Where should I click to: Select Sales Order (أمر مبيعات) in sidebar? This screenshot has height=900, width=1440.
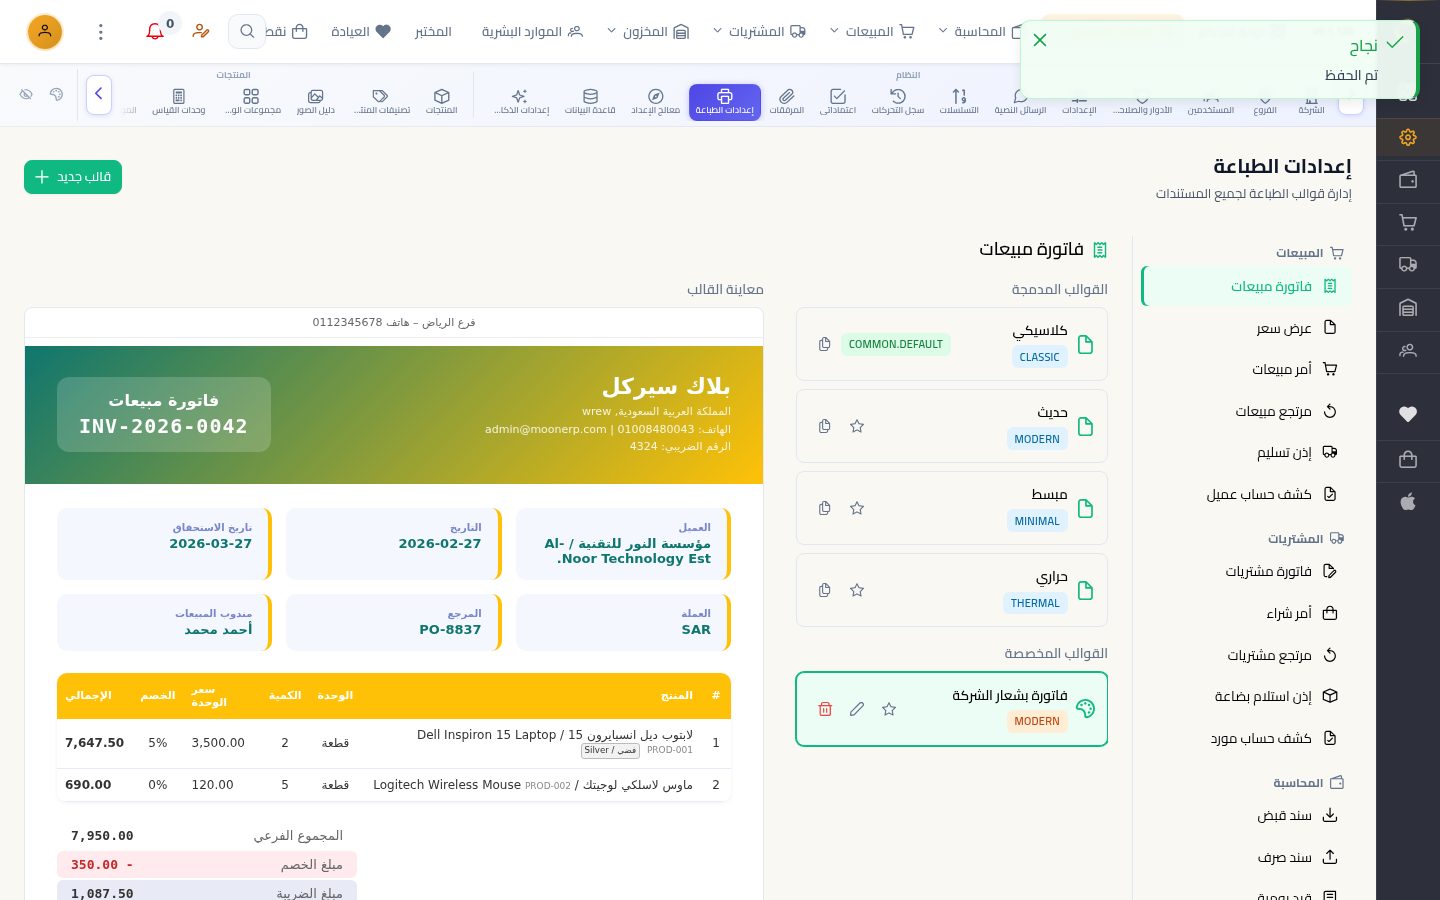pyautogui.click(x=1246, y=369)
